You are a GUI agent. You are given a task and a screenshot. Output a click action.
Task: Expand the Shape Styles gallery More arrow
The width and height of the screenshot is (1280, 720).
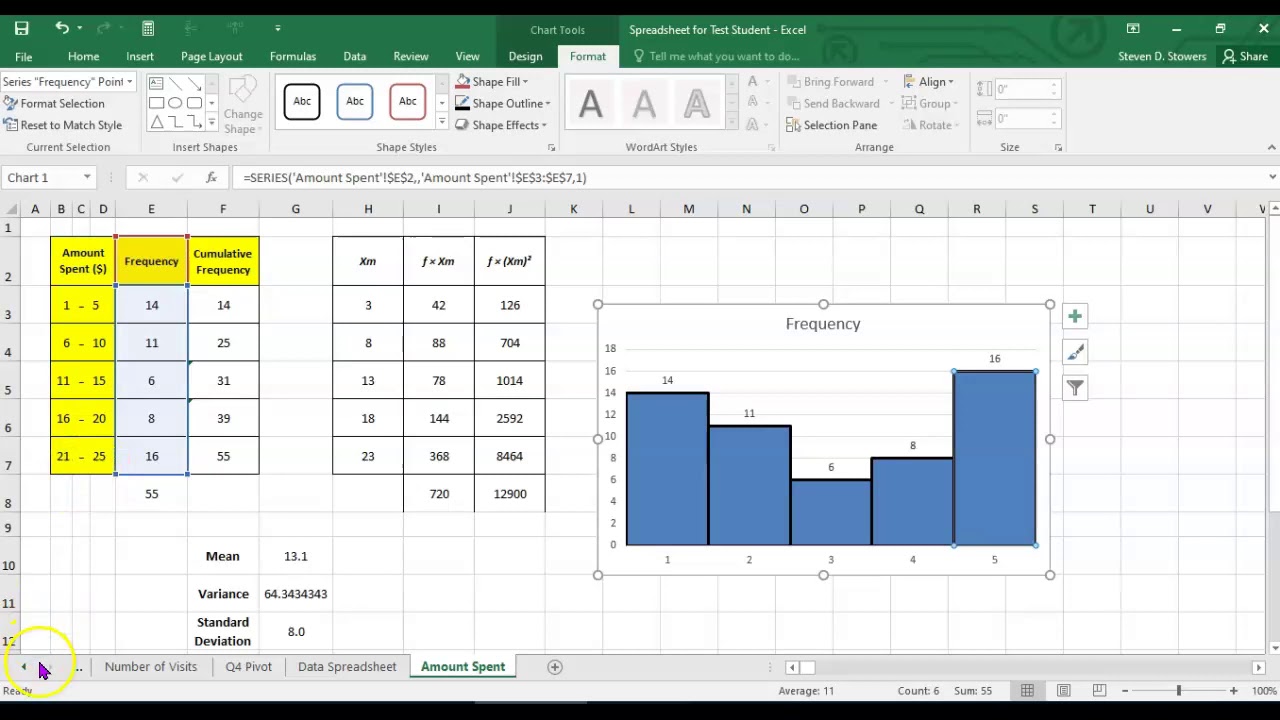[441, 123]
